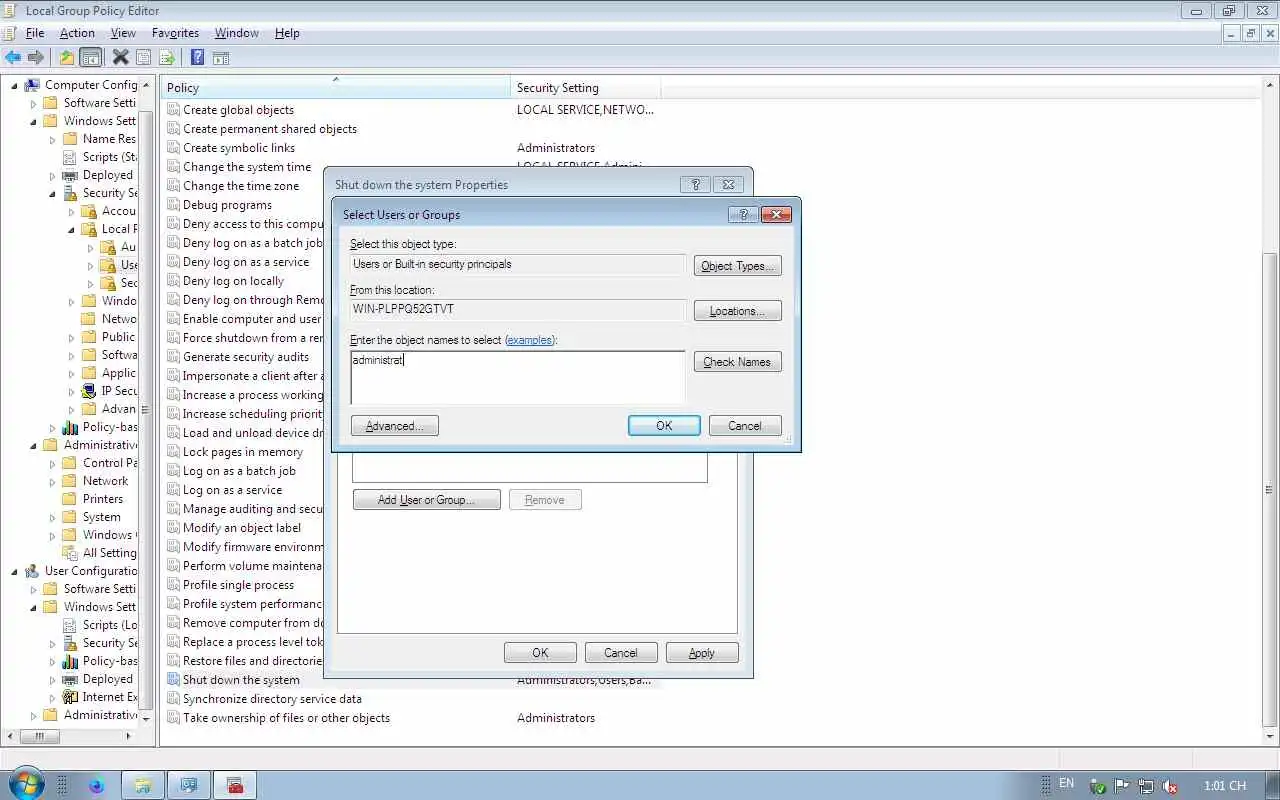This screenshot has height=800, width=1280.
Task: Sort list by Policy column header
Action: pos(335,88)
